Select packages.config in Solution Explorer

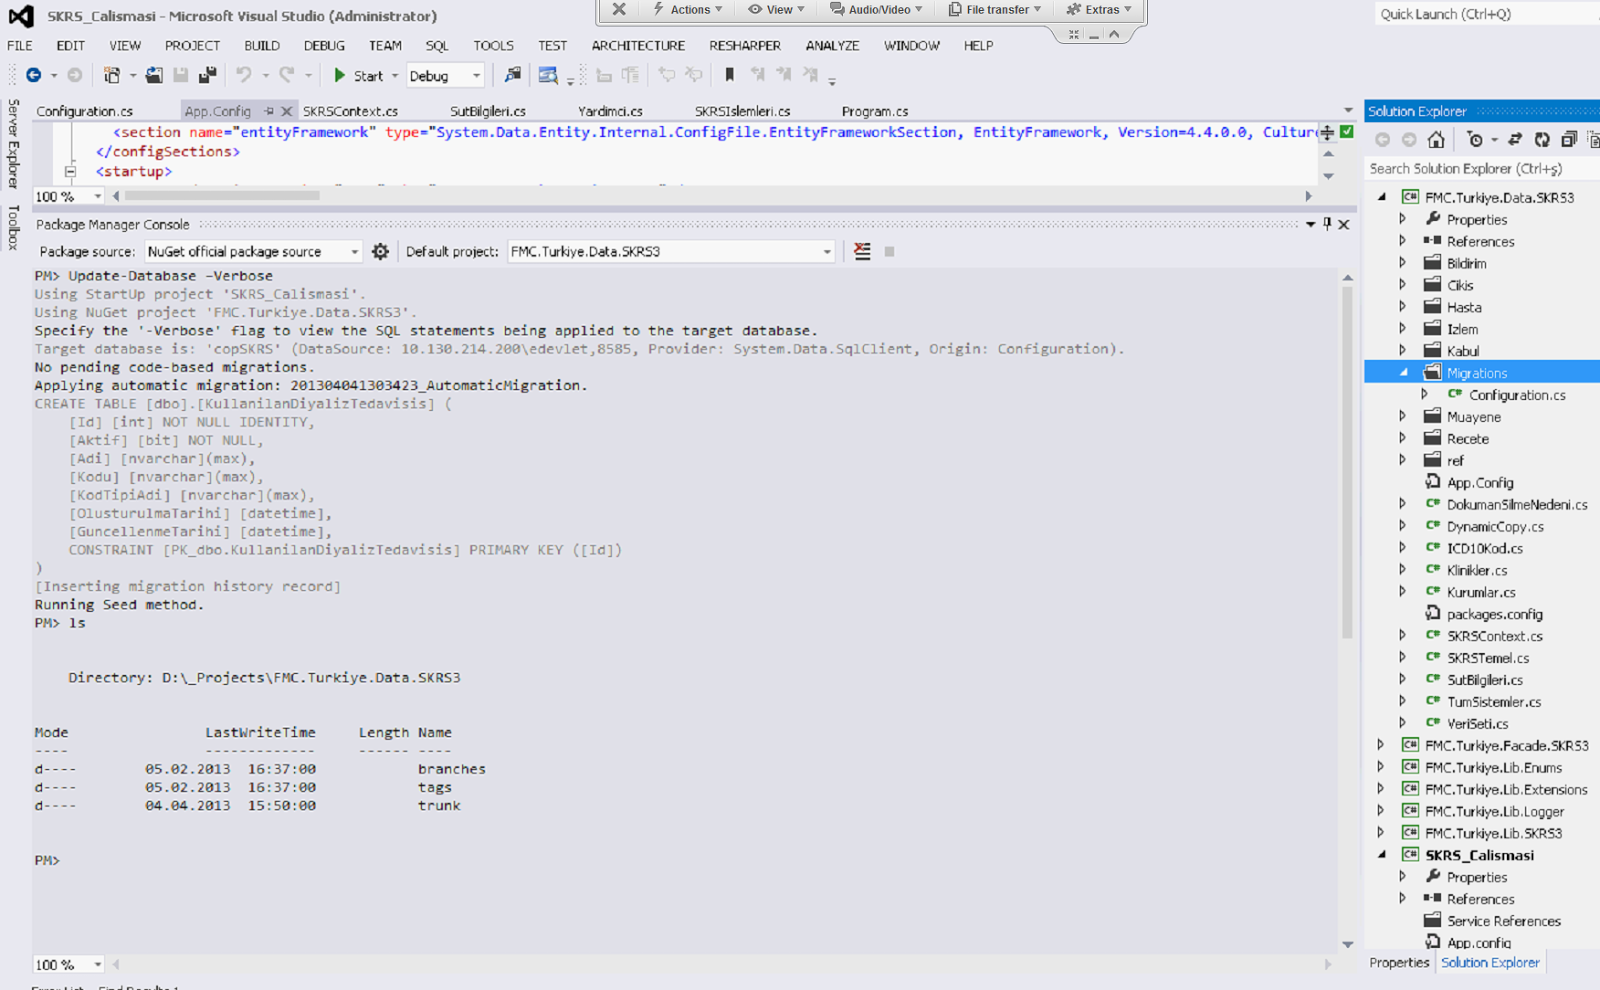point(1494,614)
